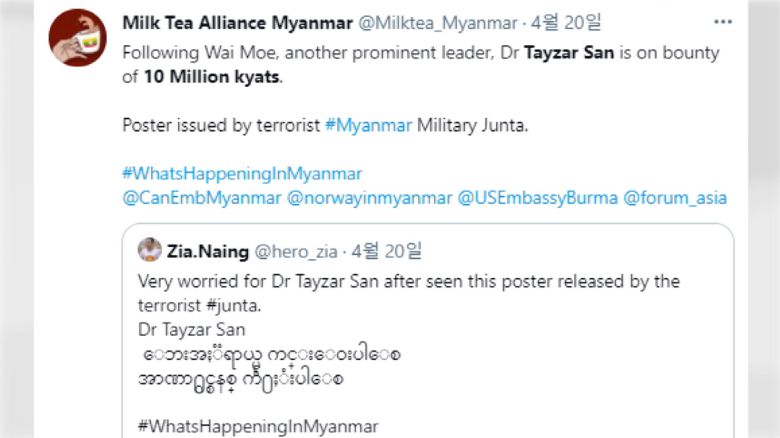Open #WhatsHappeningInMyanmar hashtag in the main tweet
The height and width of the screenshot is (438, 780).
(x=242, y=173)
